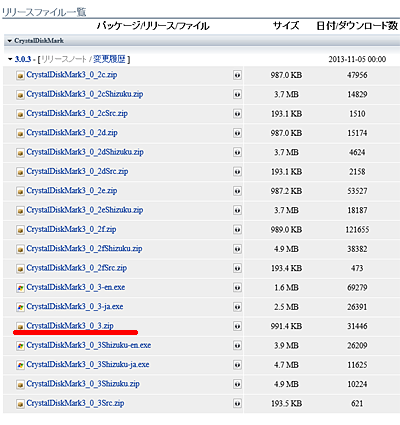400x425 pixels.
Task: Click exe icon beside CrystalDiskMark3_0_3Shizuku-en.exe
Action: [x=20, y=346]
